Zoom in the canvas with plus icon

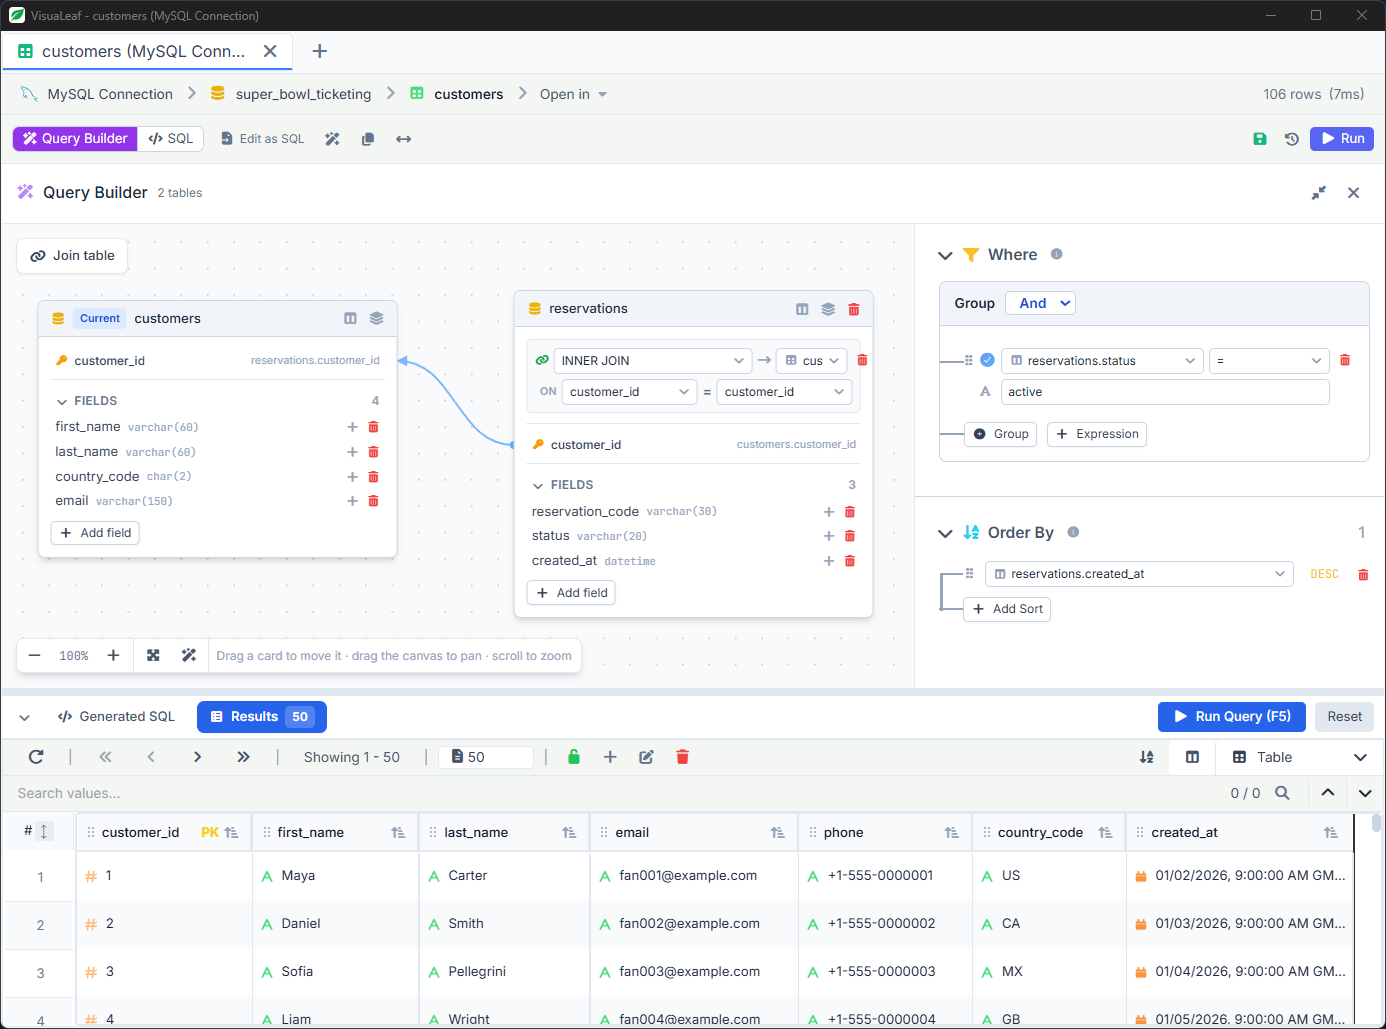(113, 656)
